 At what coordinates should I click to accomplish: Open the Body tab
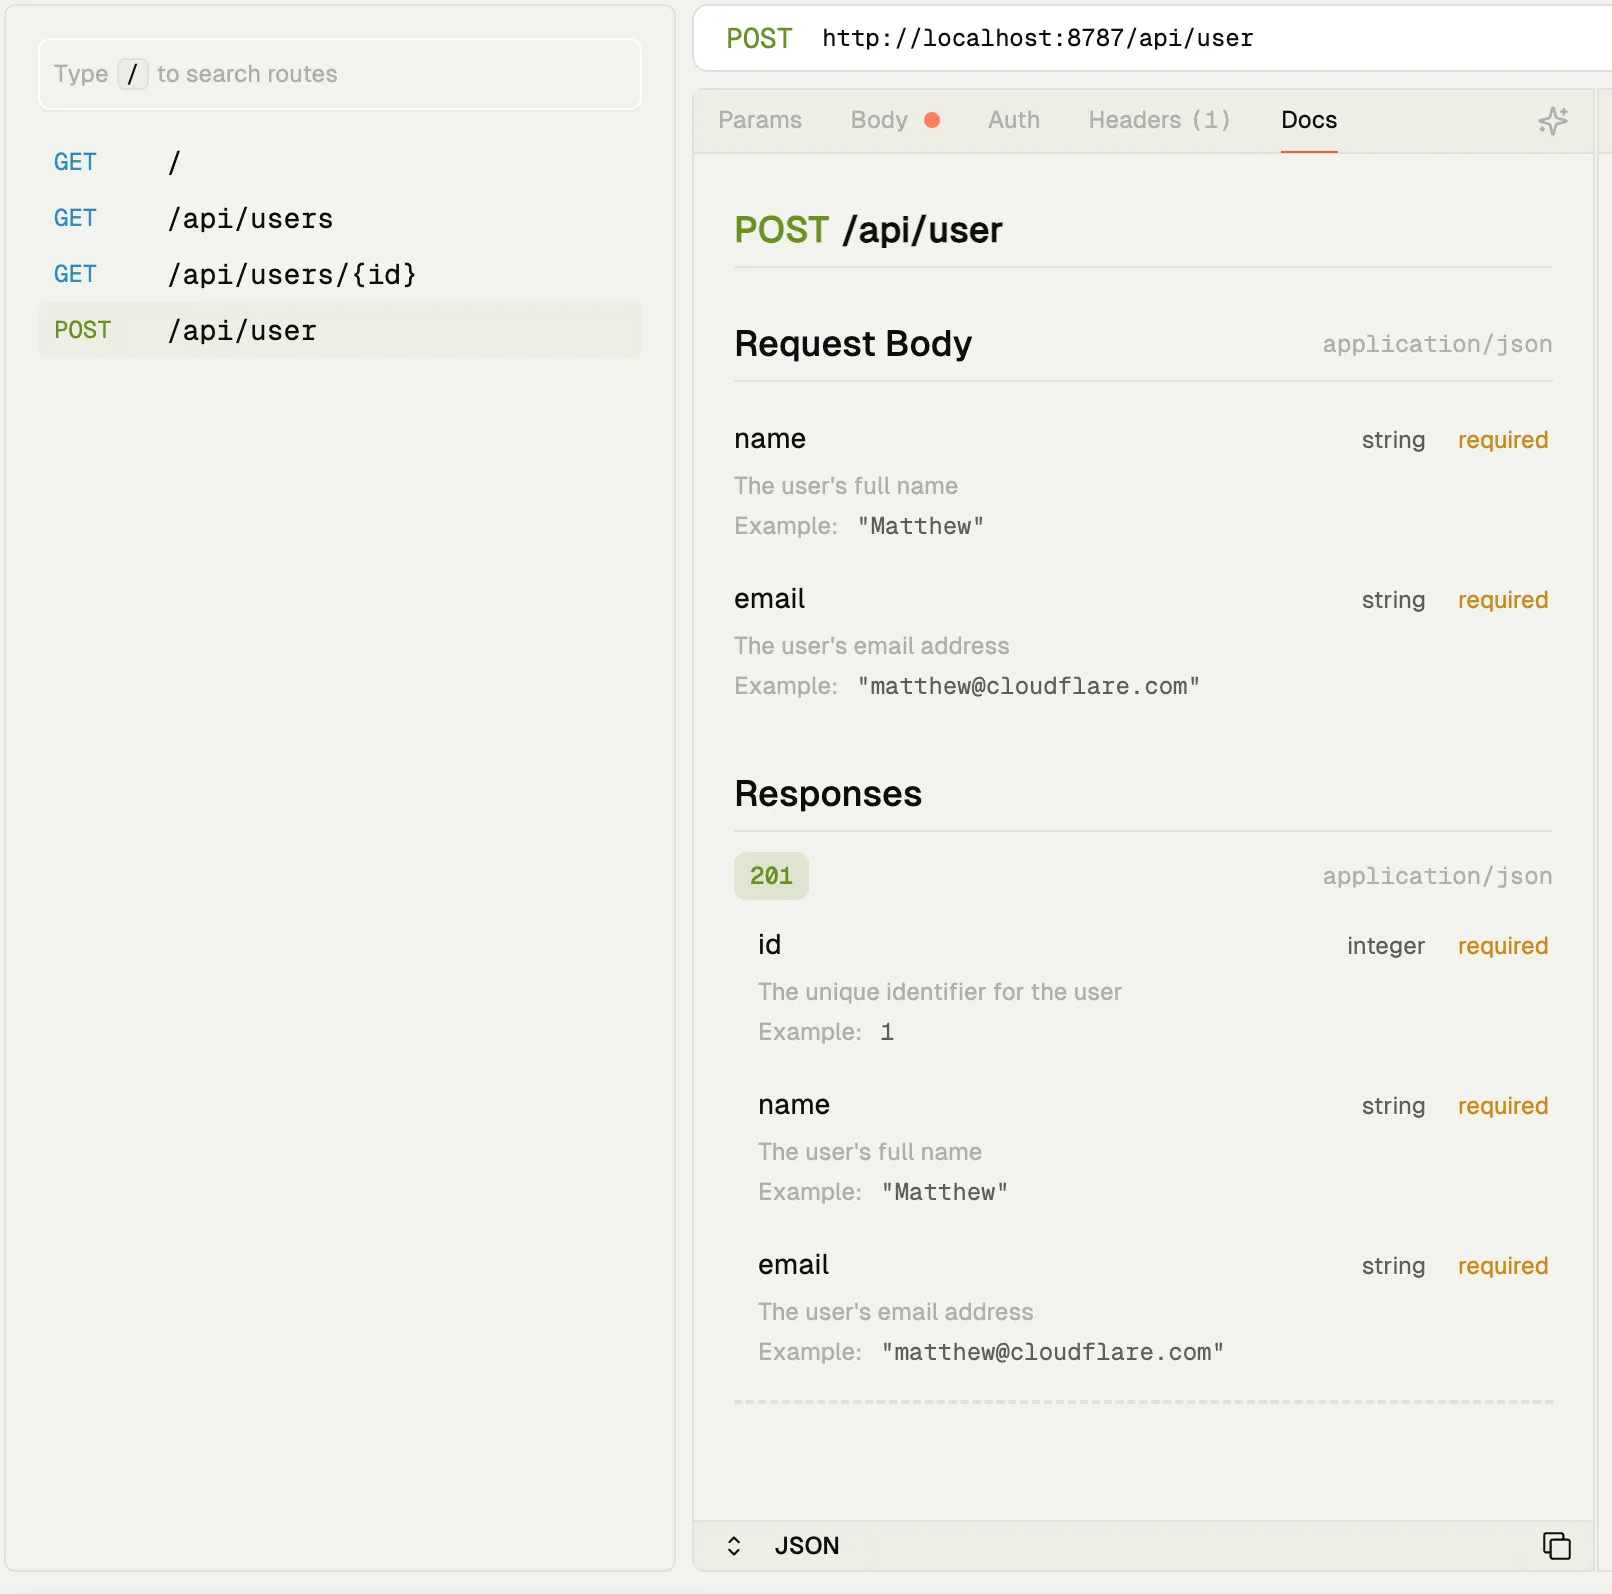878,119
